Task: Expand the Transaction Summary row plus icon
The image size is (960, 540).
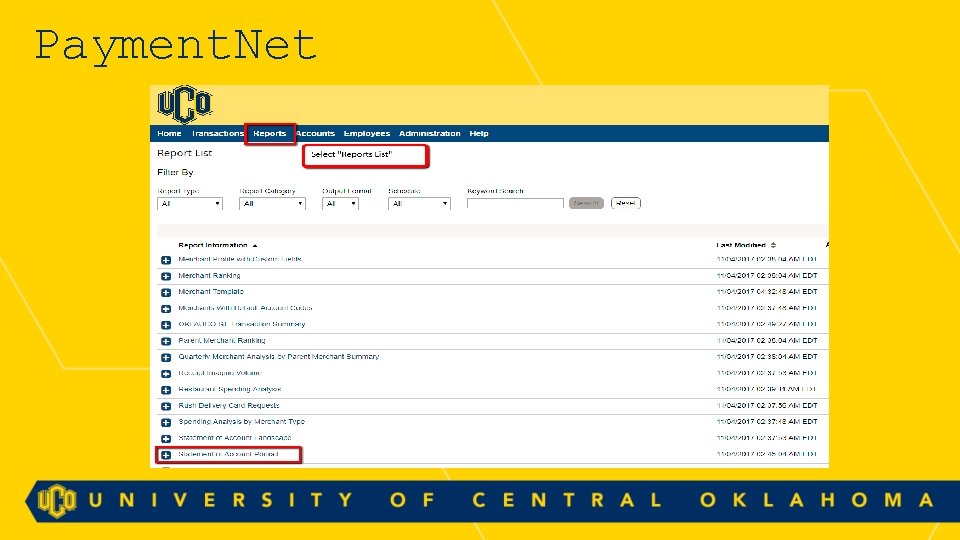Action: [x=166, y=325]
